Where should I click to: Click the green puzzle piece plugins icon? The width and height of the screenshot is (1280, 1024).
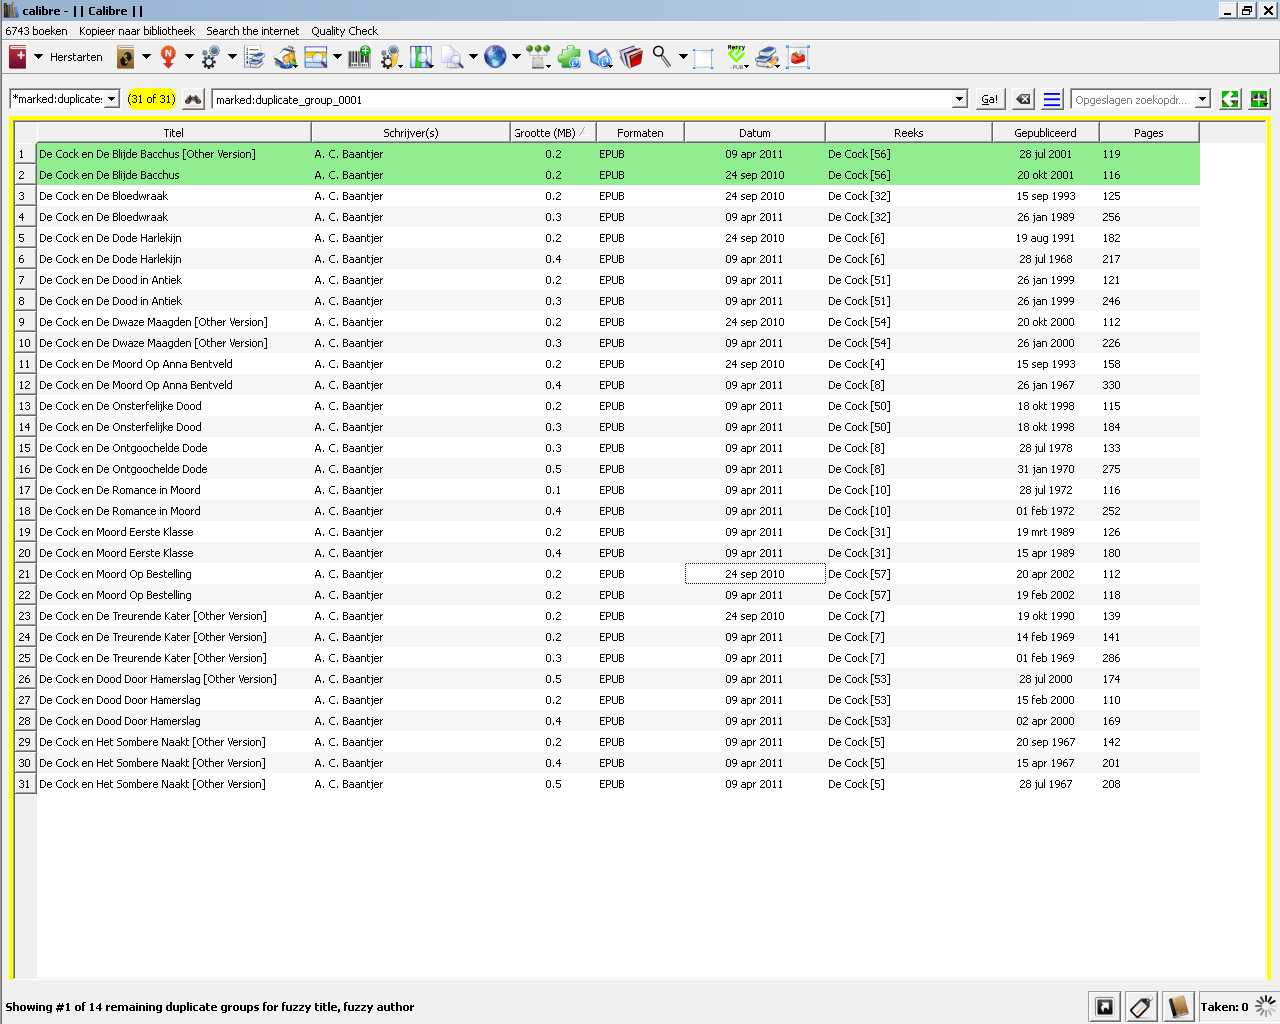[569, 57]
